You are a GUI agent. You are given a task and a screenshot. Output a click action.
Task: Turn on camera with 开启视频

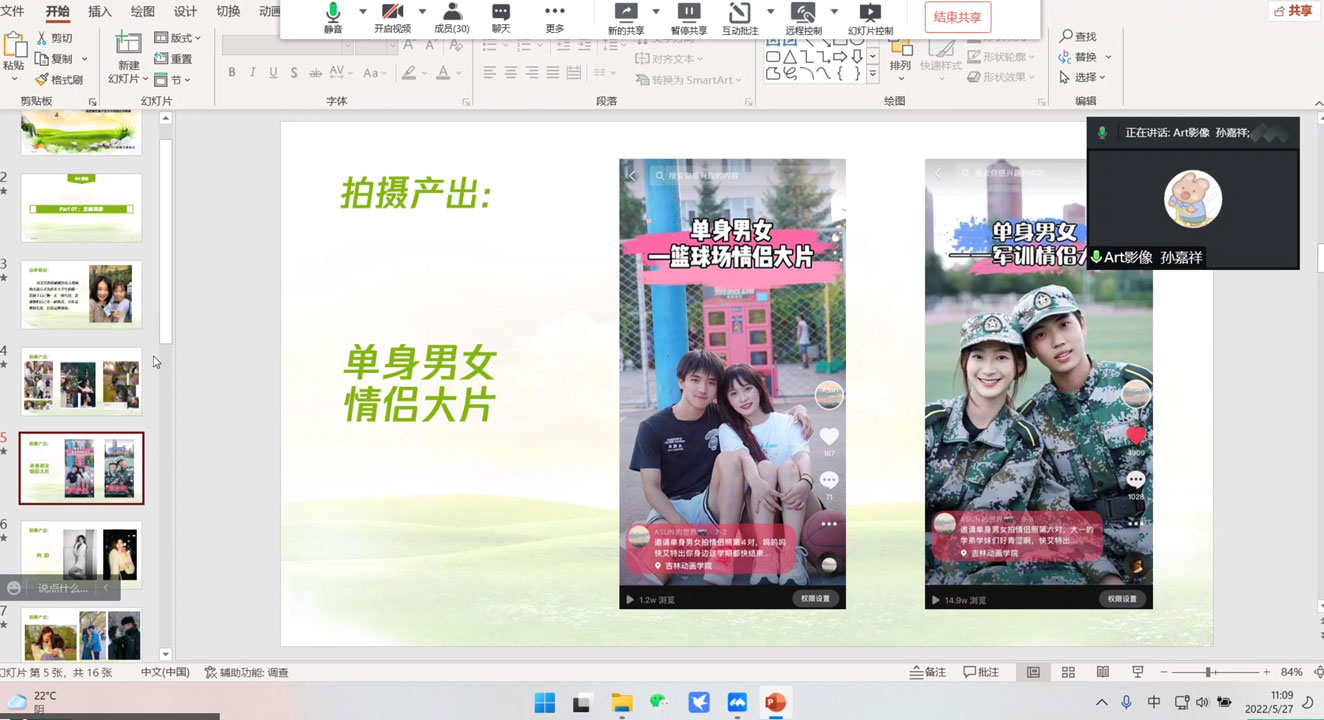(392, 17)
